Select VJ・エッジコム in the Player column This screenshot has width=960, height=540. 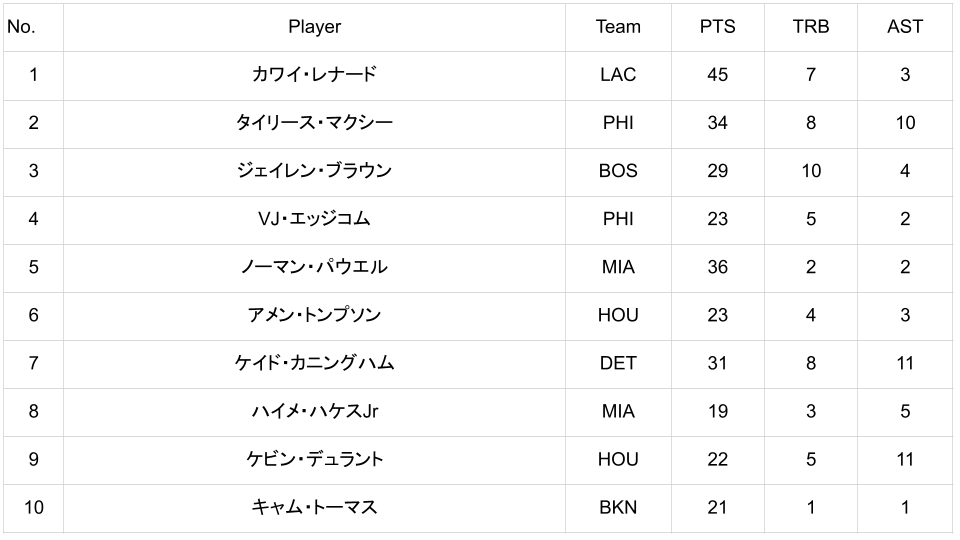[x=314, y=219]
